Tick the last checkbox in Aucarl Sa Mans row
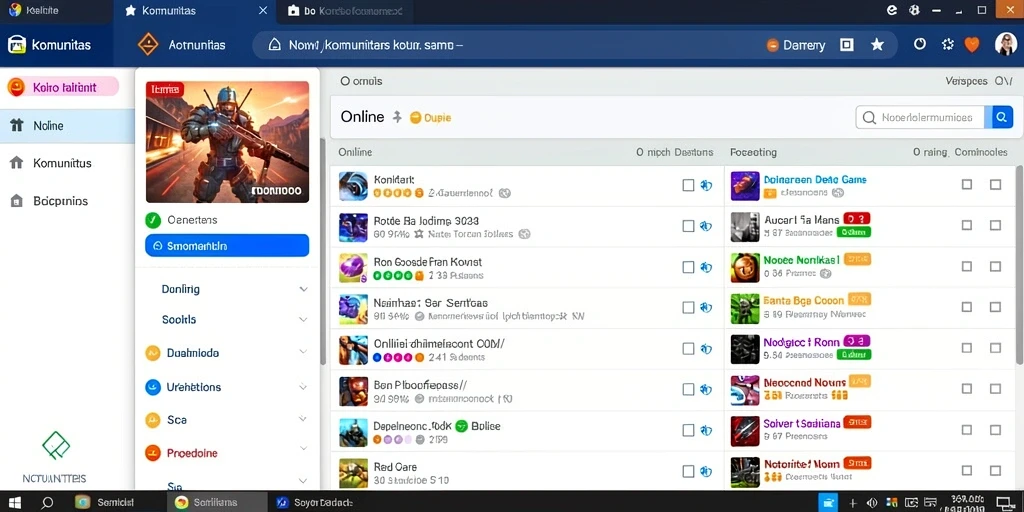 pos(995,225)
